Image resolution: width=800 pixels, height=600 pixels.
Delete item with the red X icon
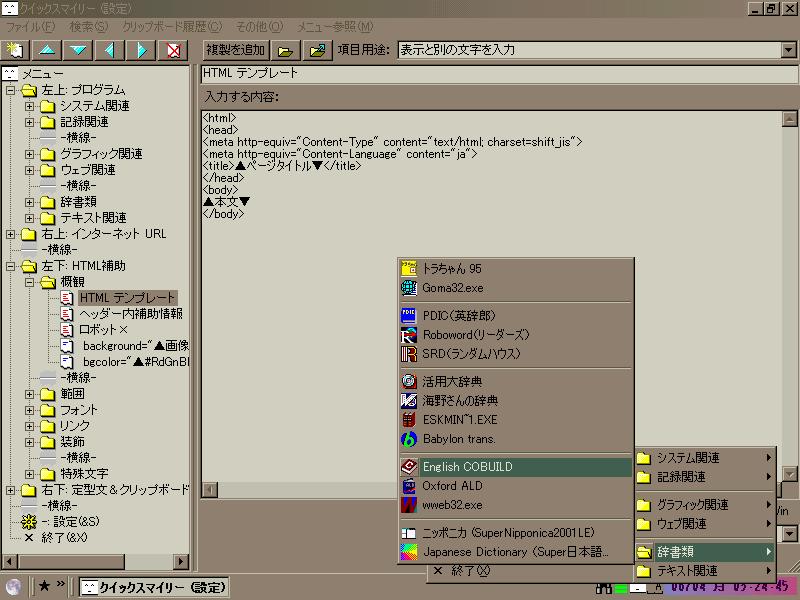point(173,50)
